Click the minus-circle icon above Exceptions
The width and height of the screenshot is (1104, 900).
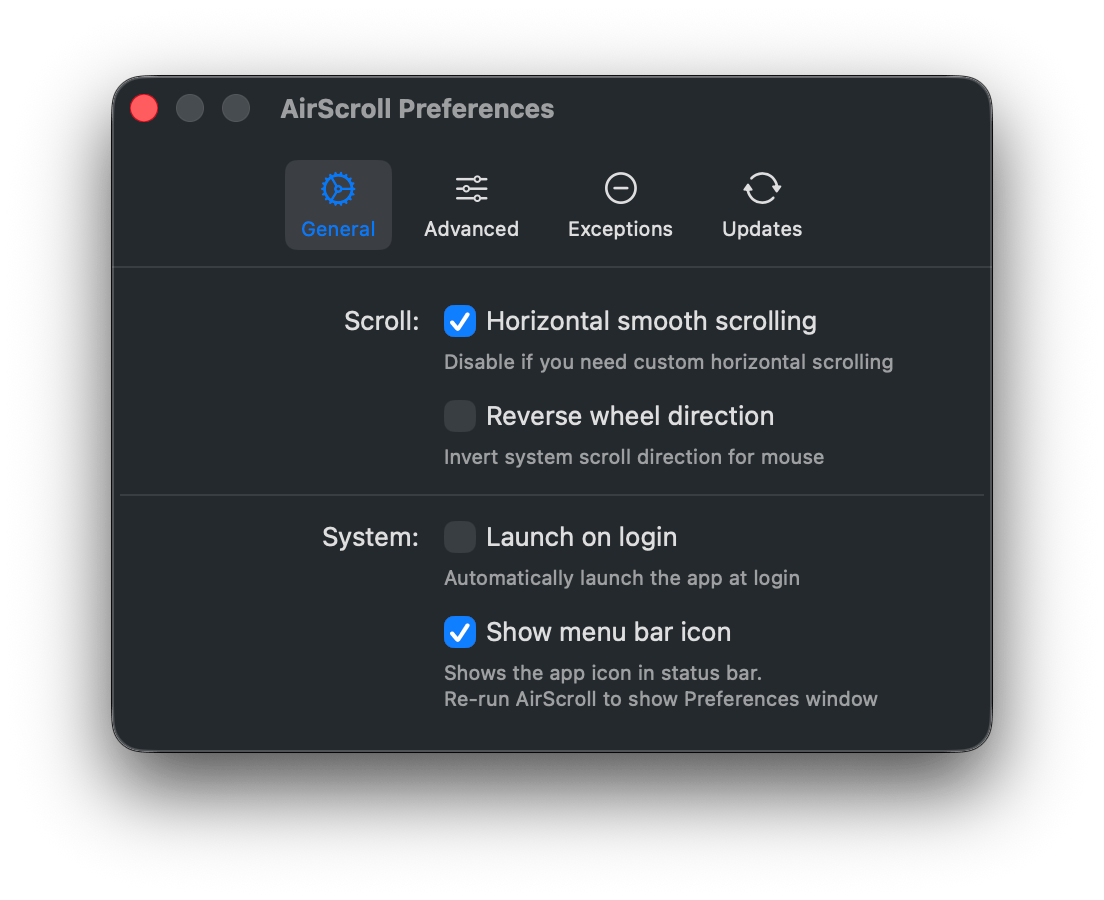(620, 188)
